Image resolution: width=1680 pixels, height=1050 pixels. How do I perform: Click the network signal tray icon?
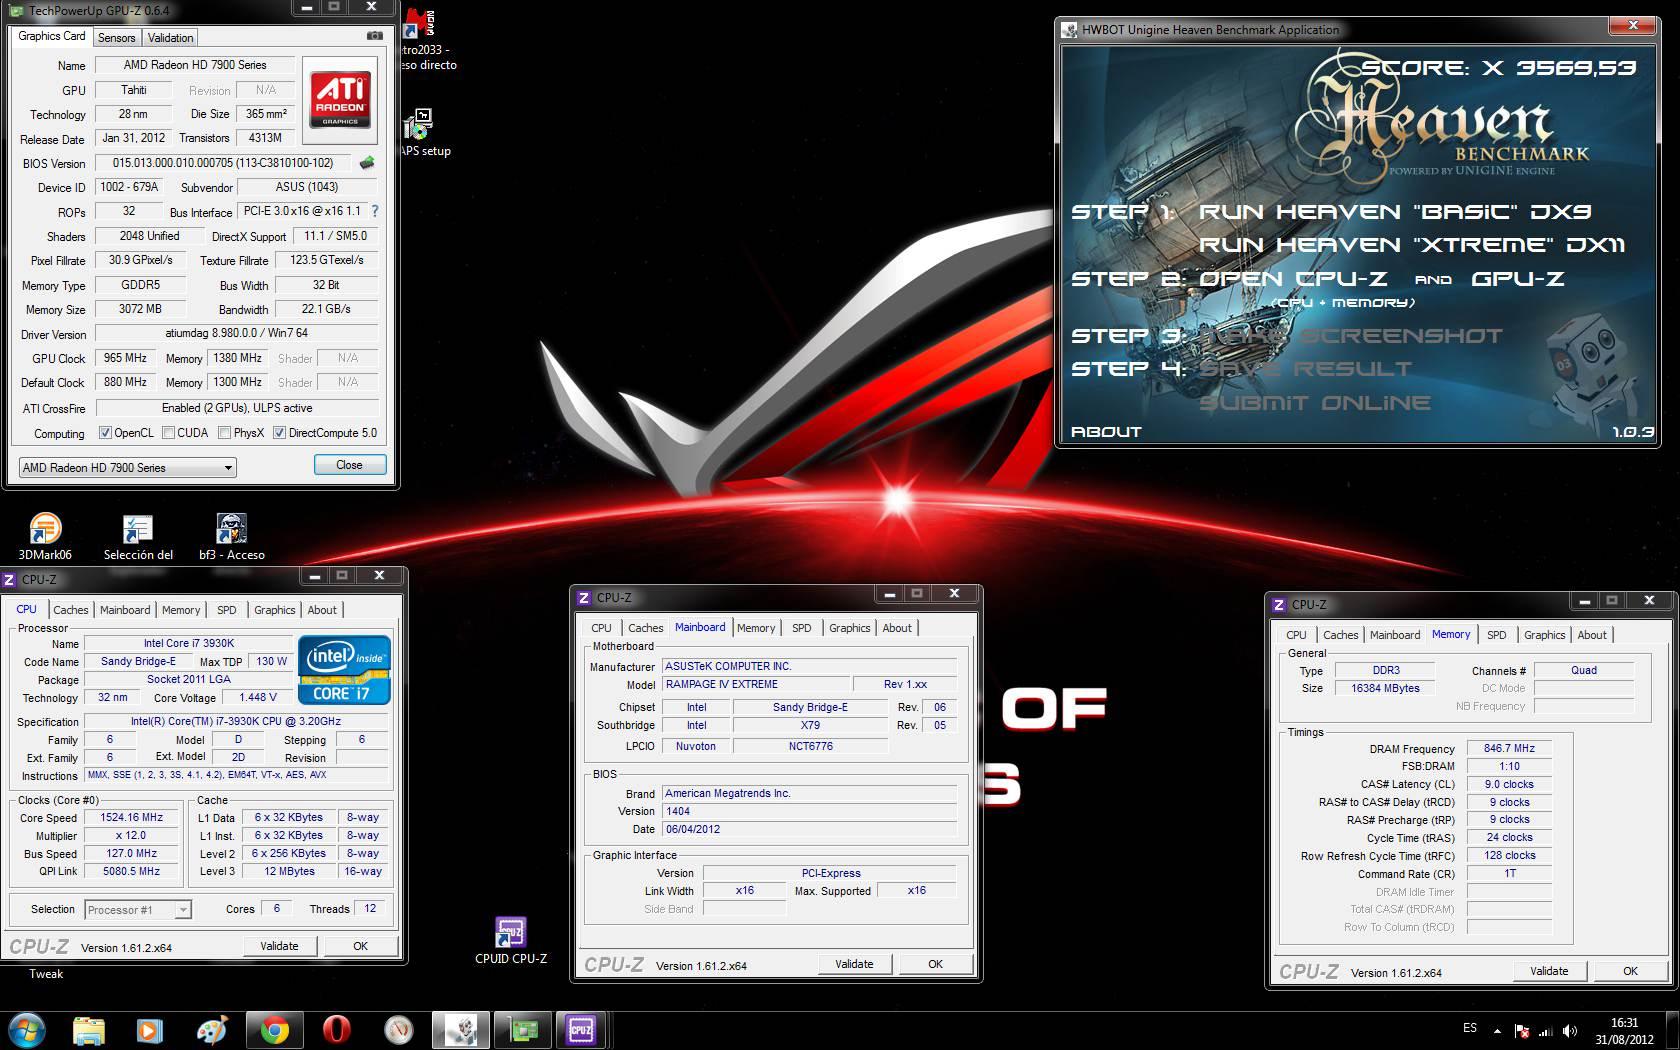1546,1031
